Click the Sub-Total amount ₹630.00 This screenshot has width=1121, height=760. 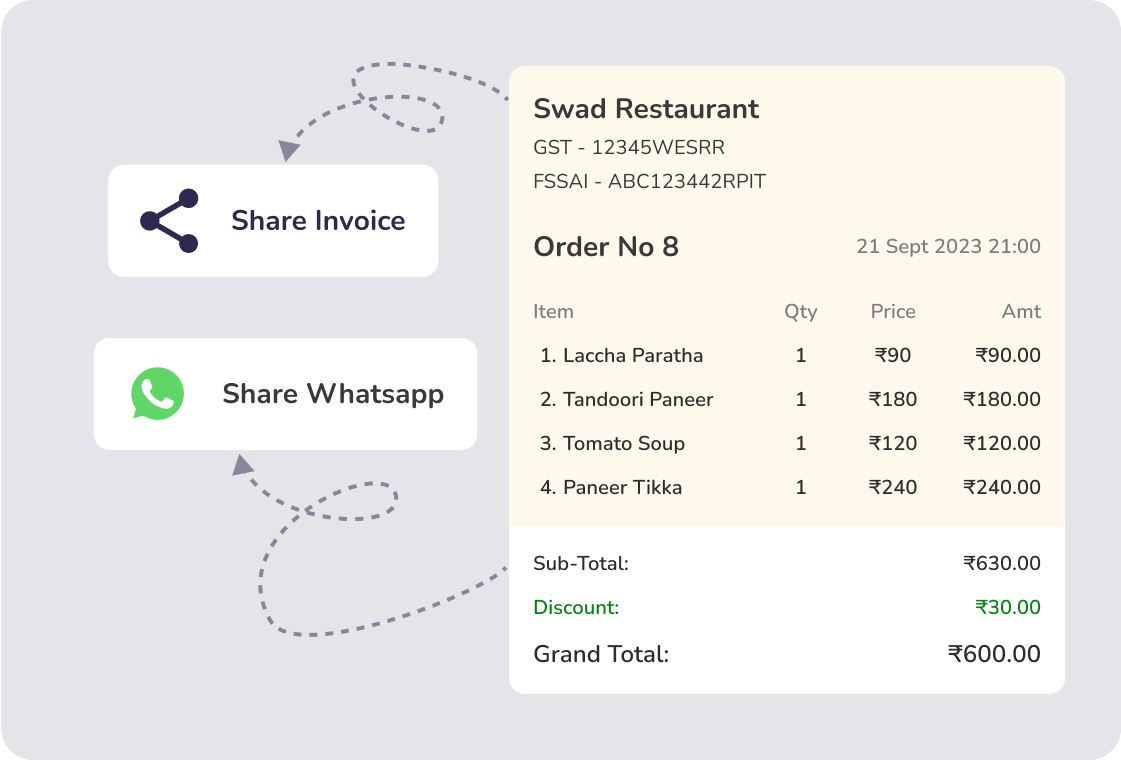pos(1002,564)
